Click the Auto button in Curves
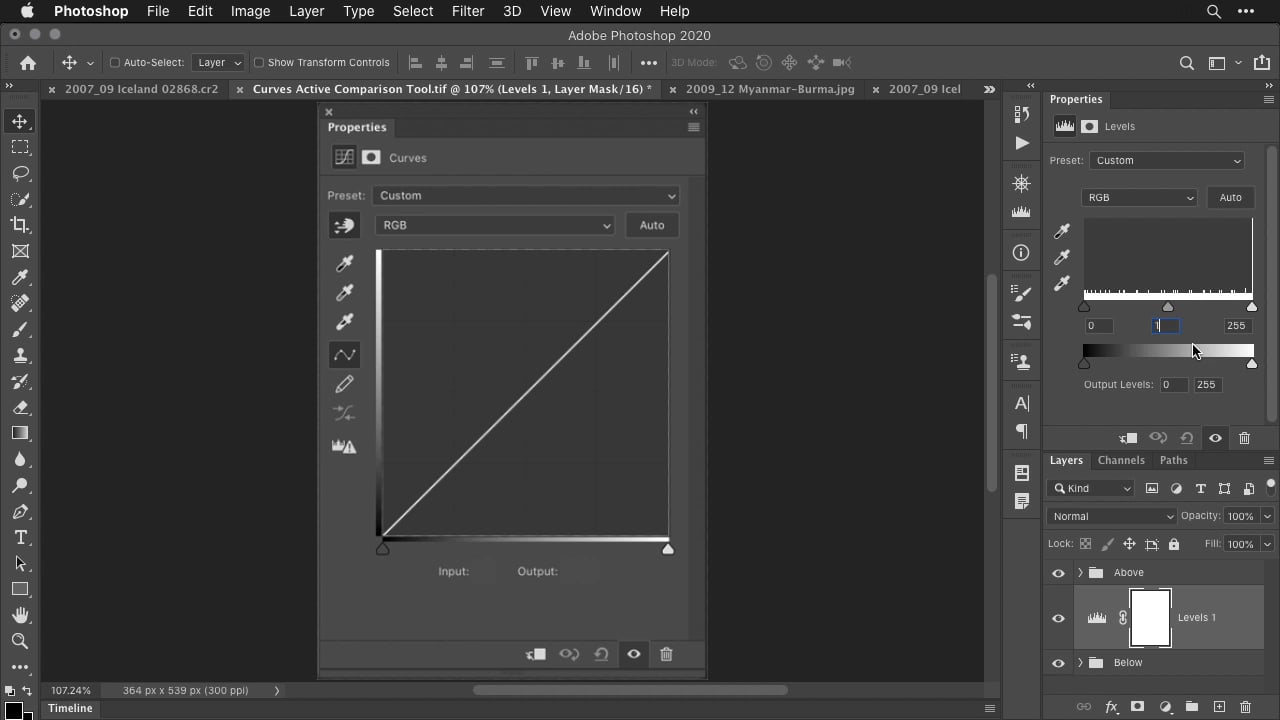The image size is (1280, 720). point(652,225)
